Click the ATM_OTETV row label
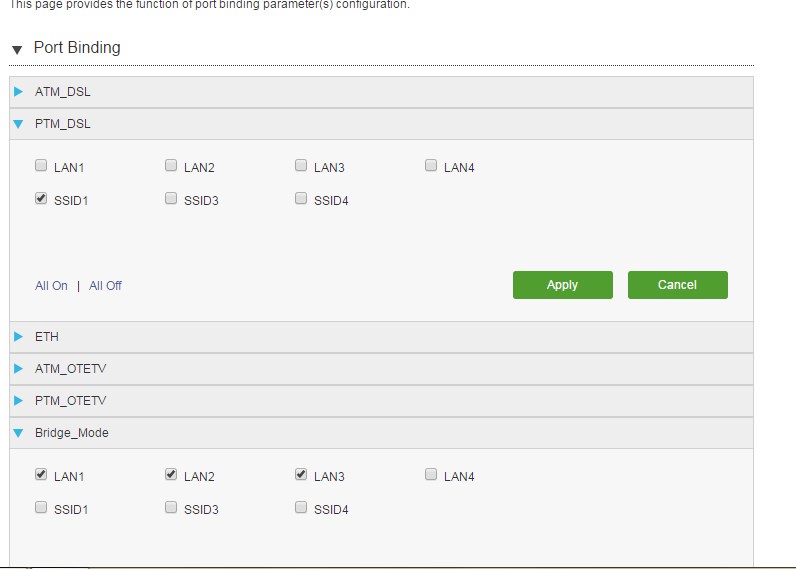 (x=71, y=369)
